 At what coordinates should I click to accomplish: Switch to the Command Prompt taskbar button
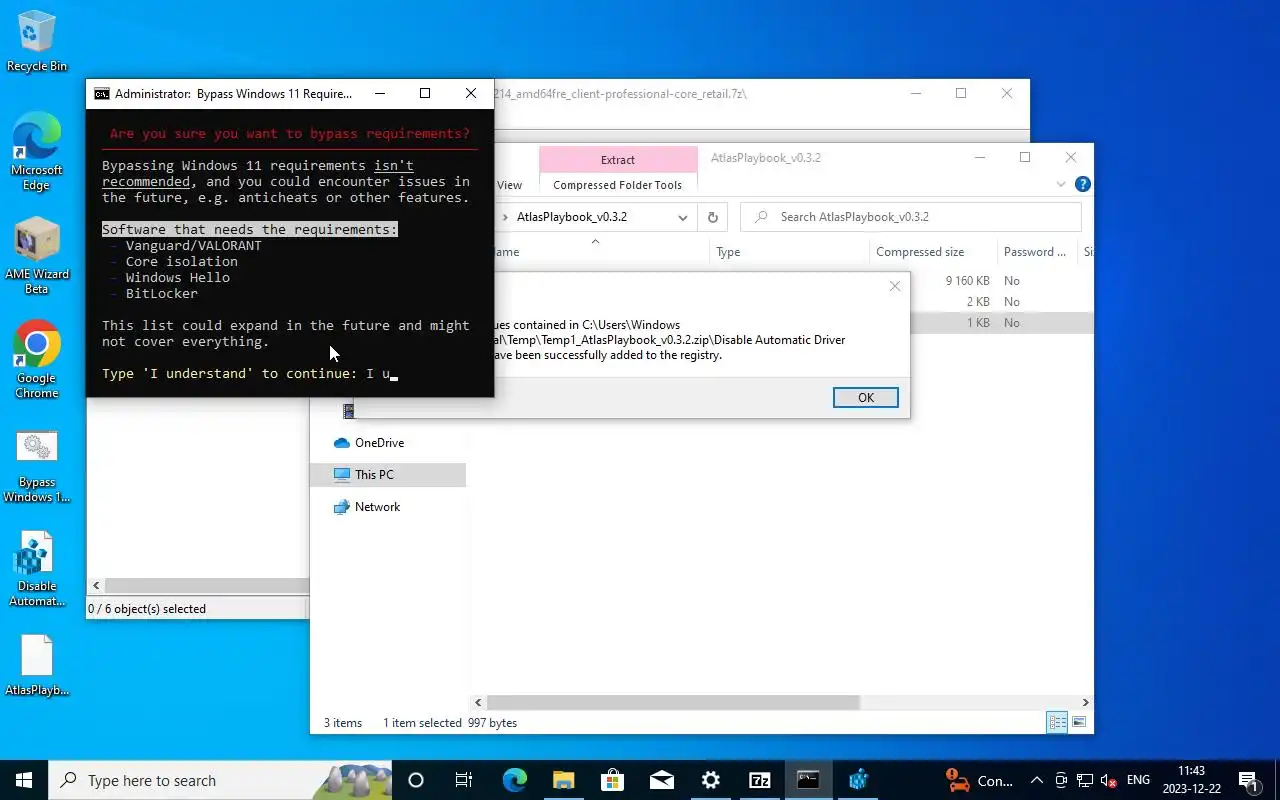pos(808,780)
